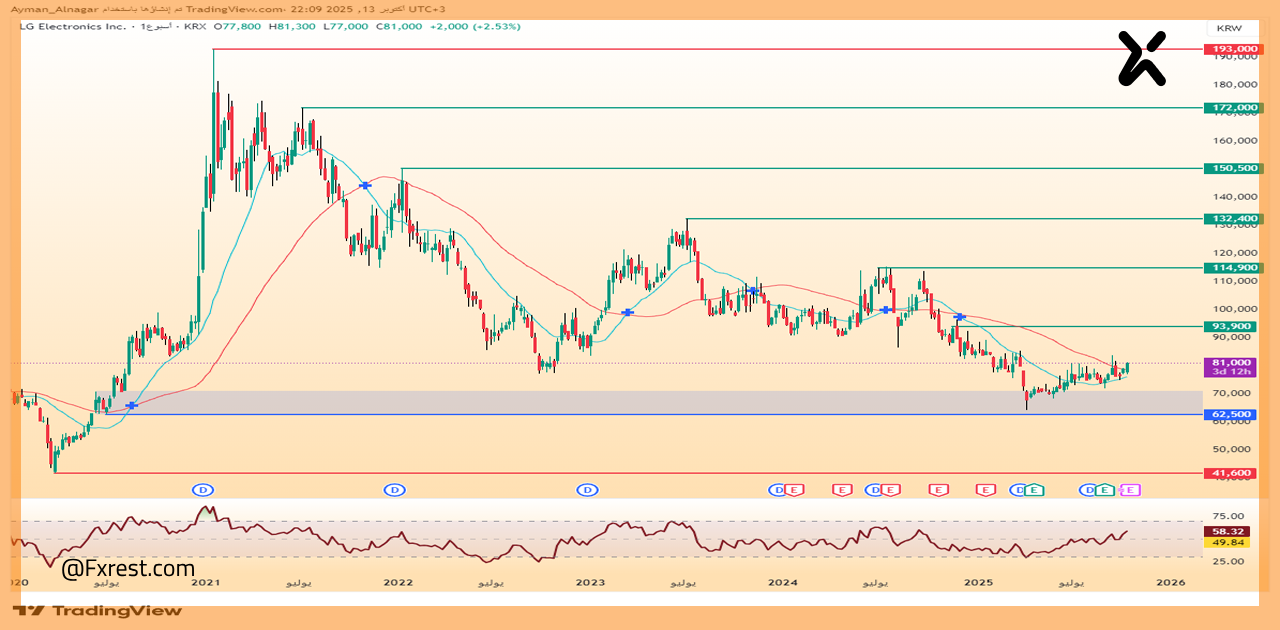This screenshot has height=630, width=1280.
Task: Click the dividend D marker near 2021
Action: (203, 489)
